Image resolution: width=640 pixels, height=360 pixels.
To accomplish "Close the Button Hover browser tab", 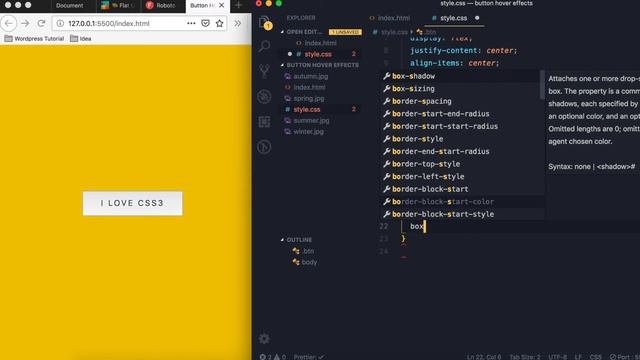I will 222,5.
